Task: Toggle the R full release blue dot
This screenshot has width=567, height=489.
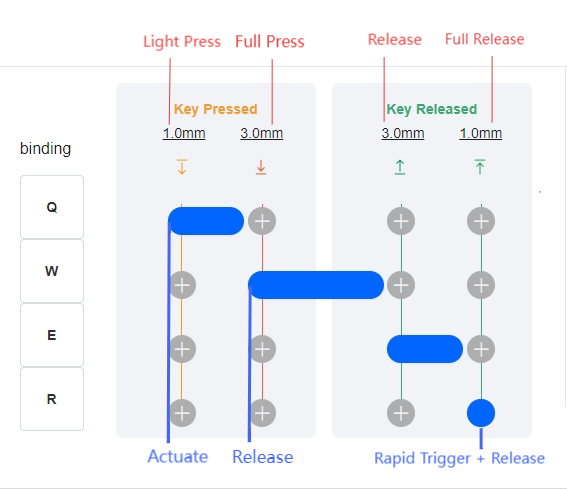Action: (x=481, y=413)
